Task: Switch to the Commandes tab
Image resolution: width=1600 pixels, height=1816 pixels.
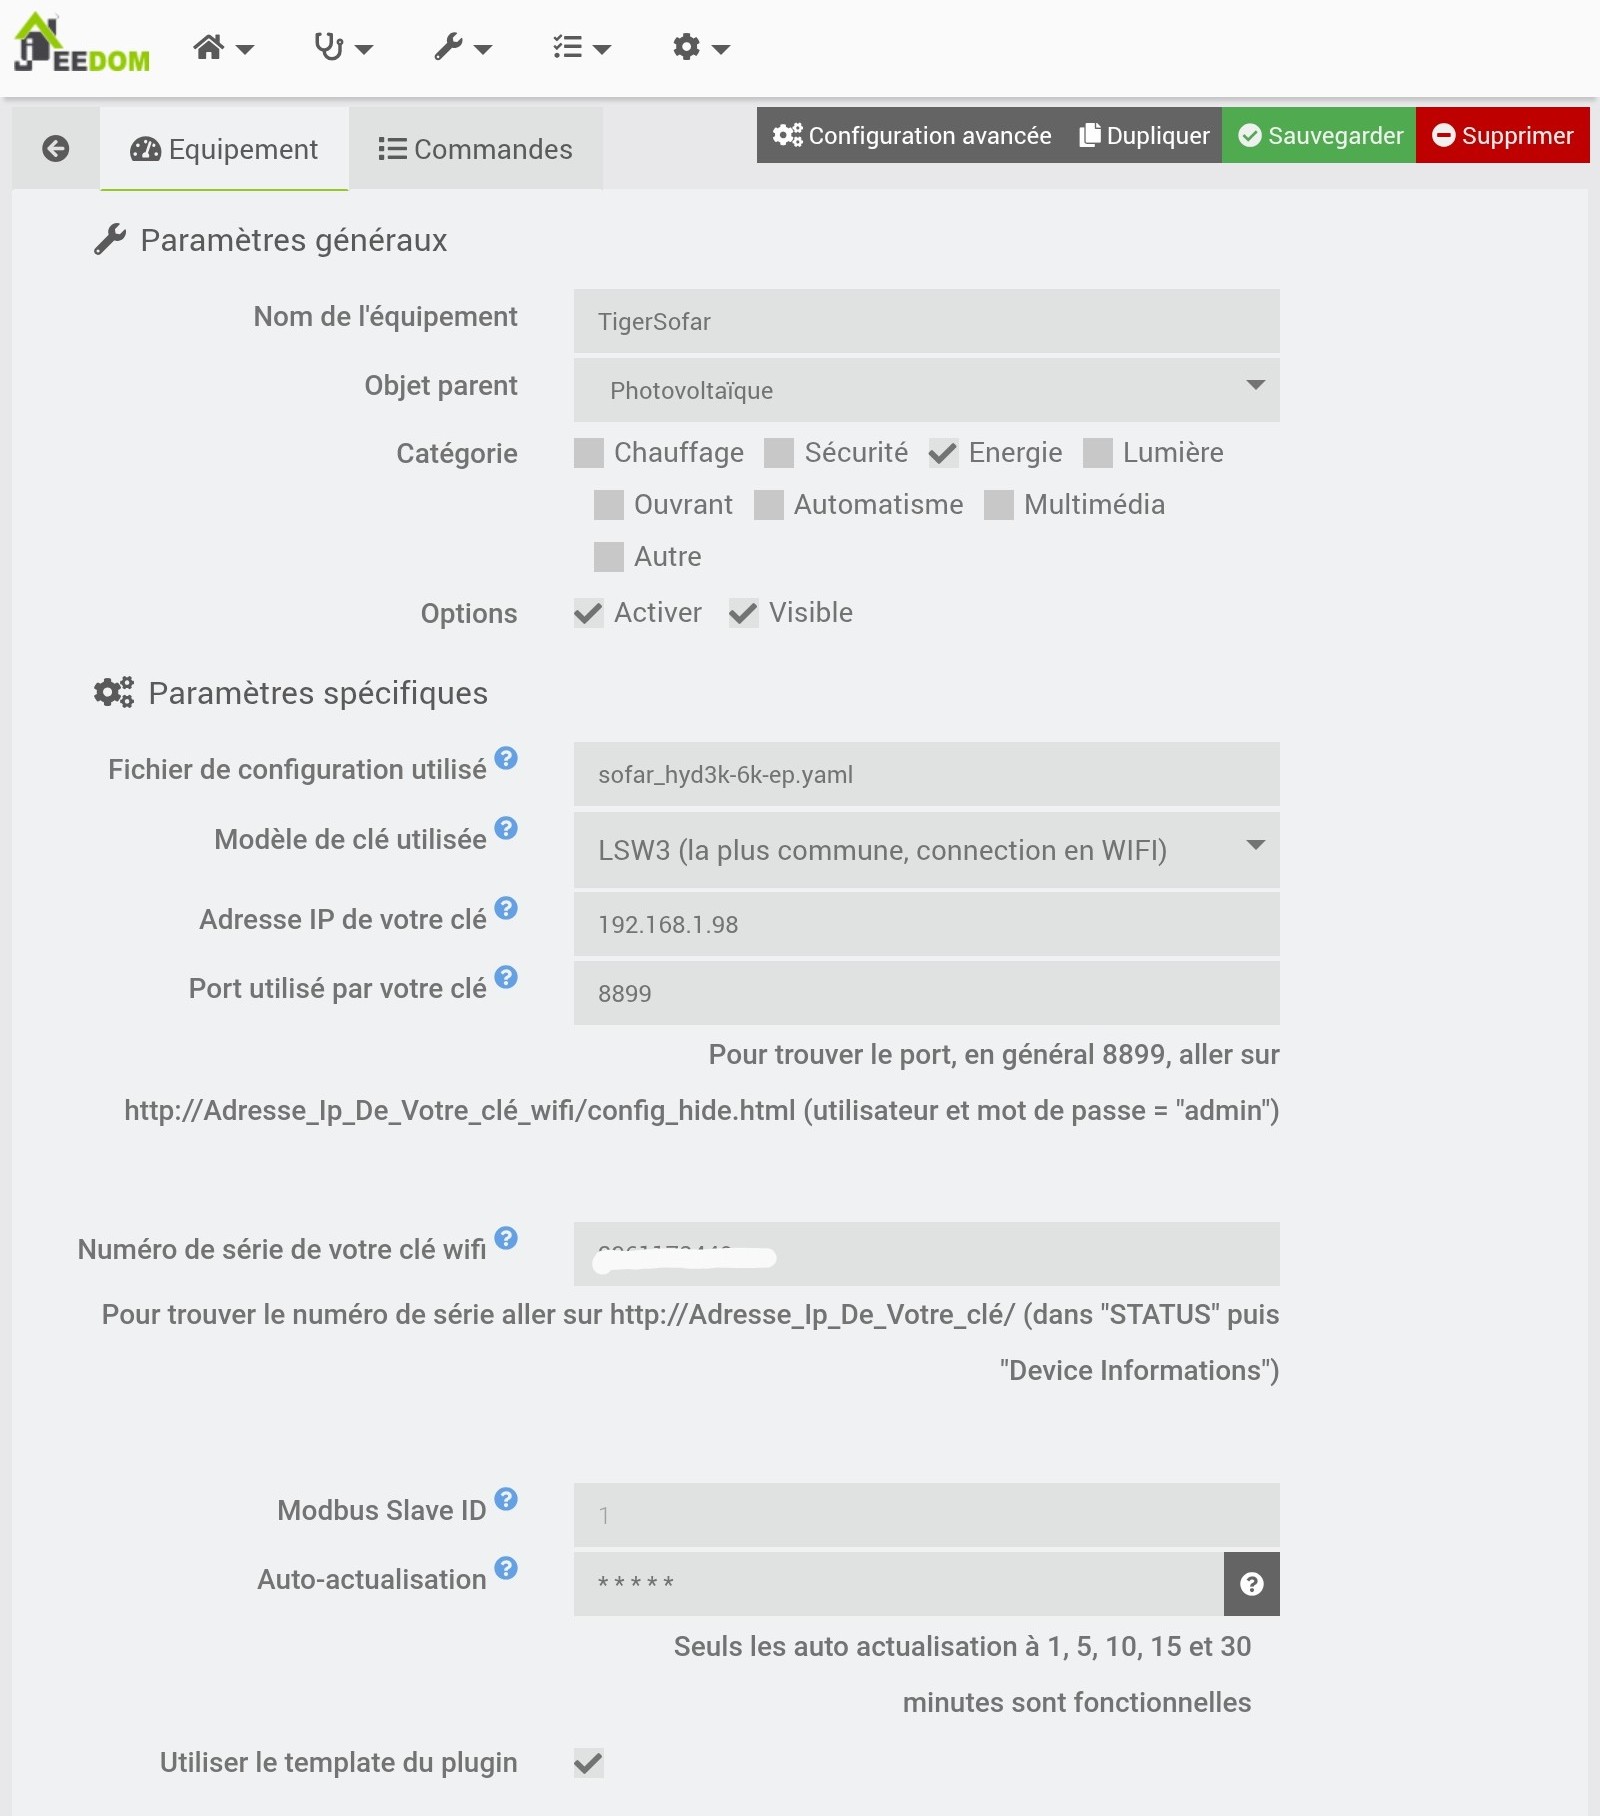Action: click(476, 149)
